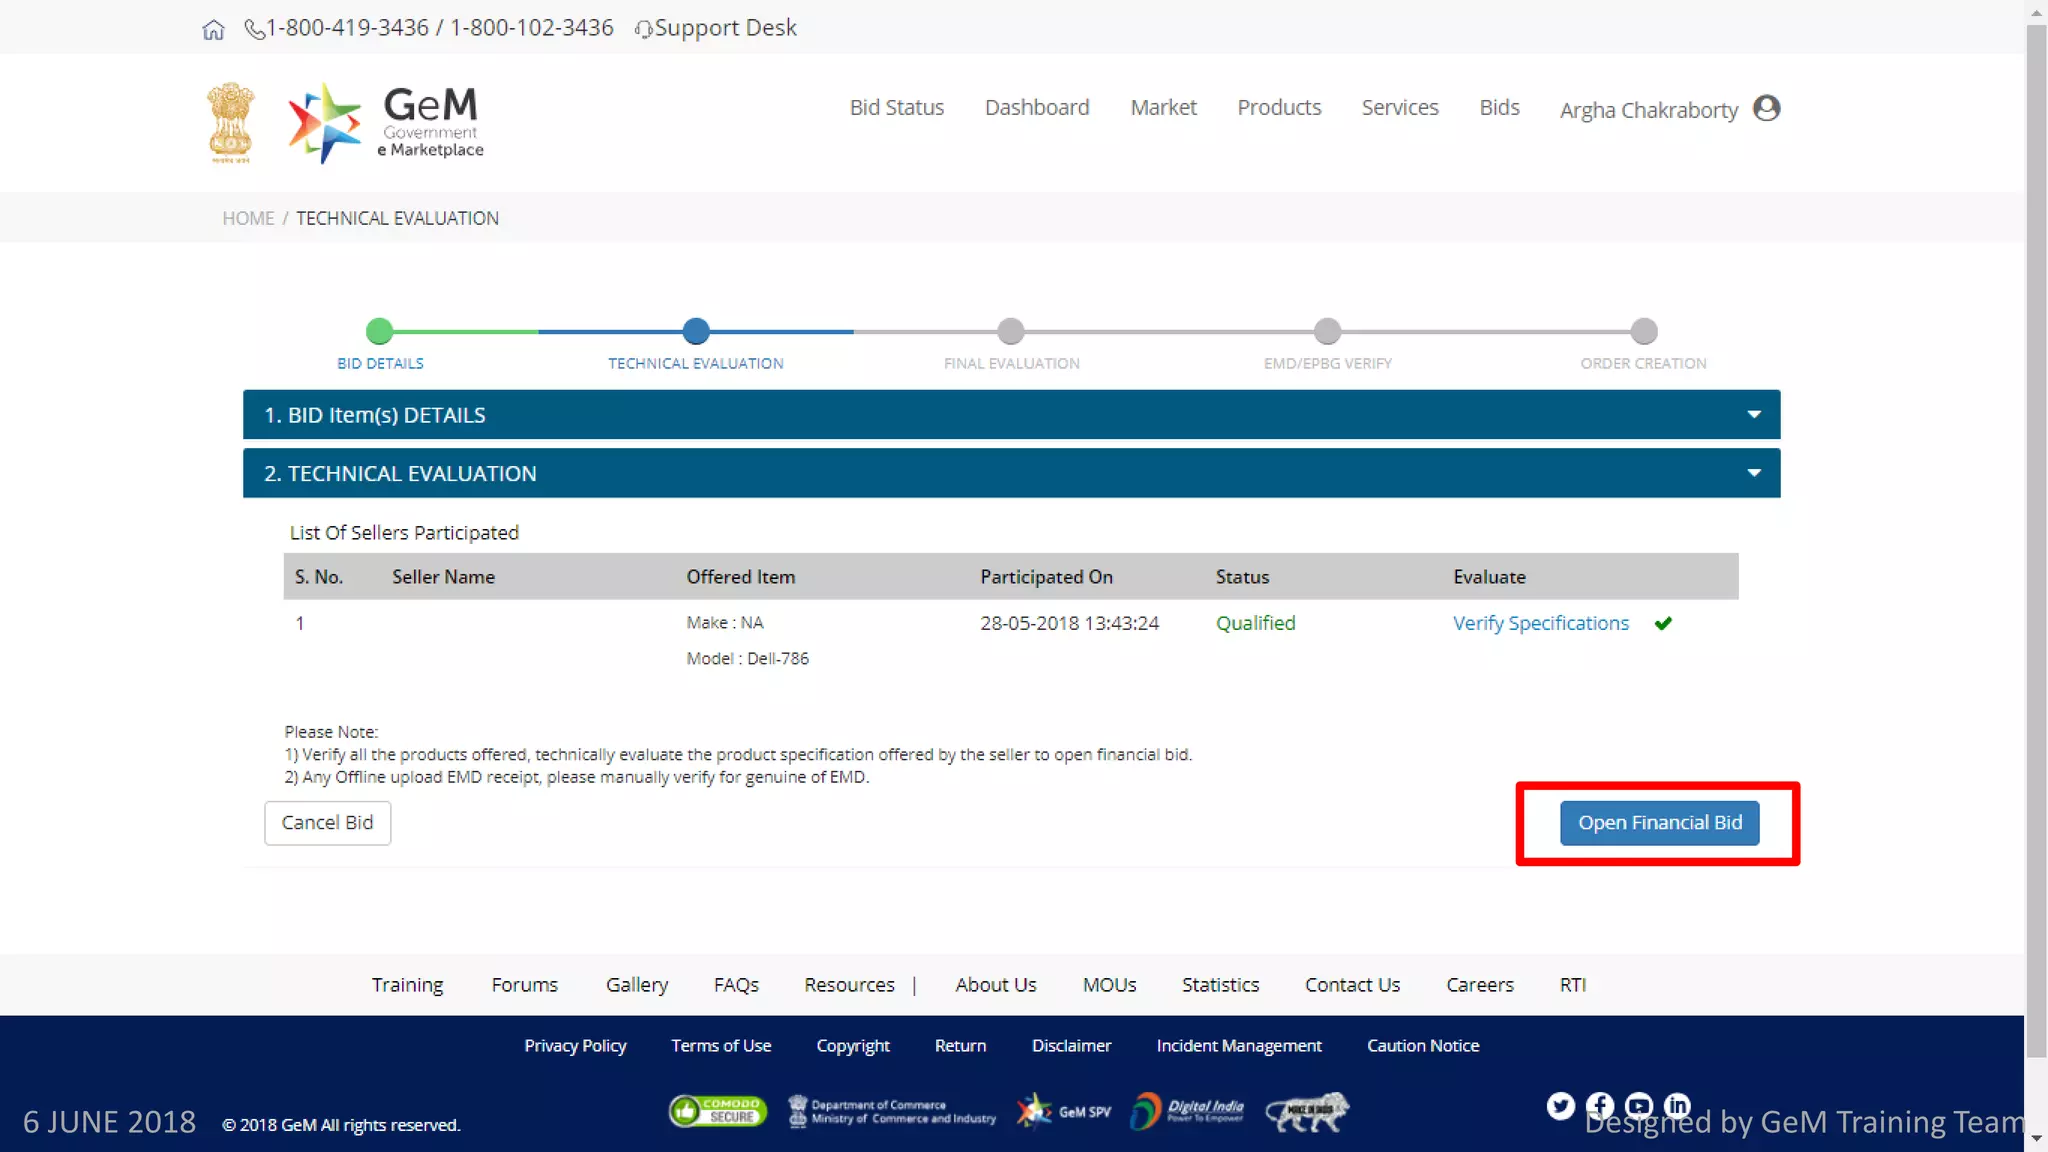
Task: Select the Final Evaluation step circle
Action: point(1011,331)
